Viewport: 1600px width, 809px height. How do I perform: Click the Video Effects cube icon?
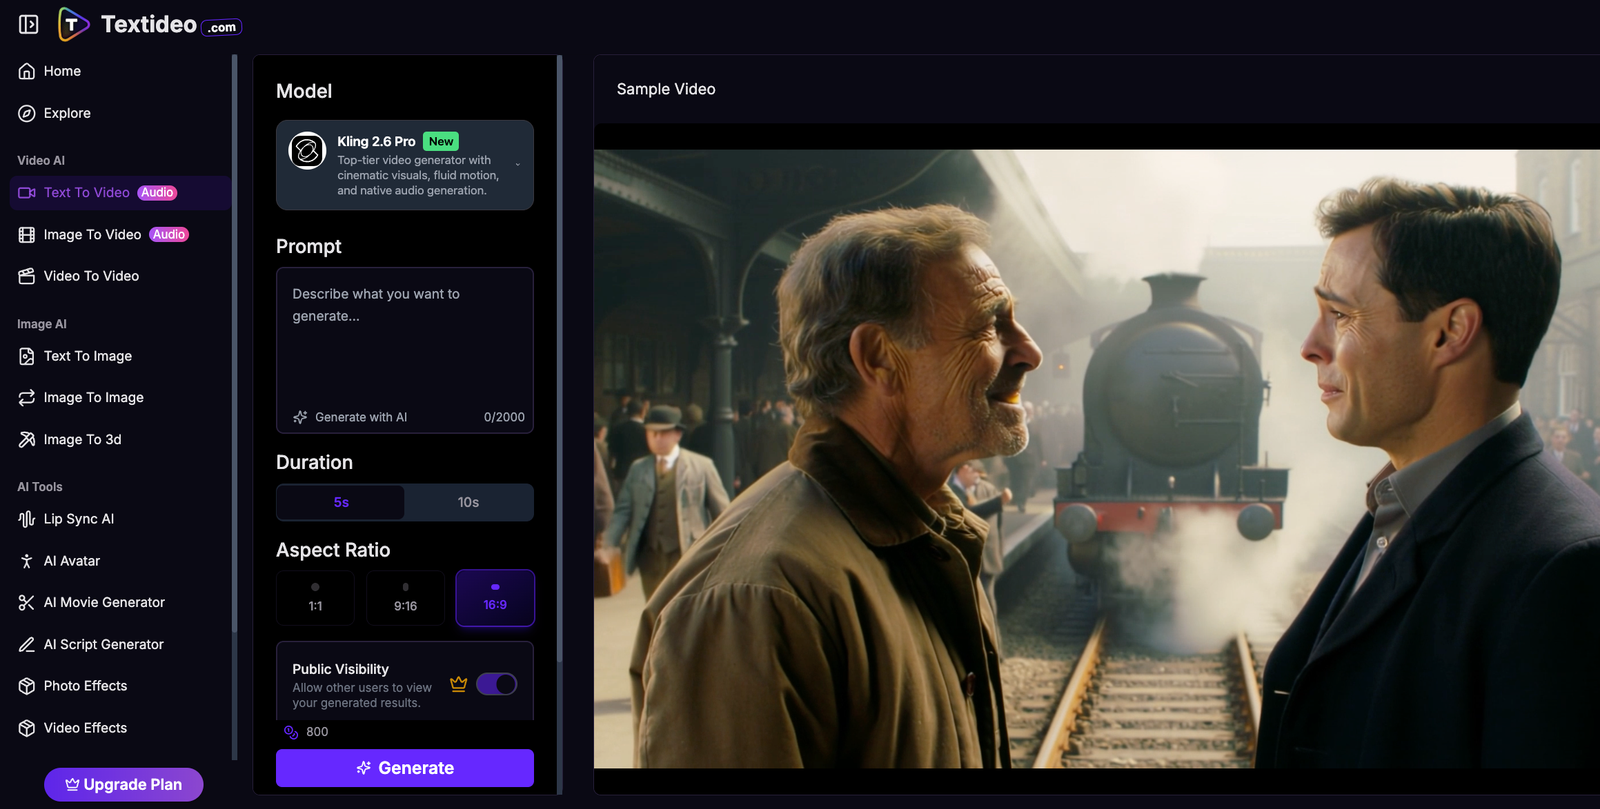click(x=27, y=728)
